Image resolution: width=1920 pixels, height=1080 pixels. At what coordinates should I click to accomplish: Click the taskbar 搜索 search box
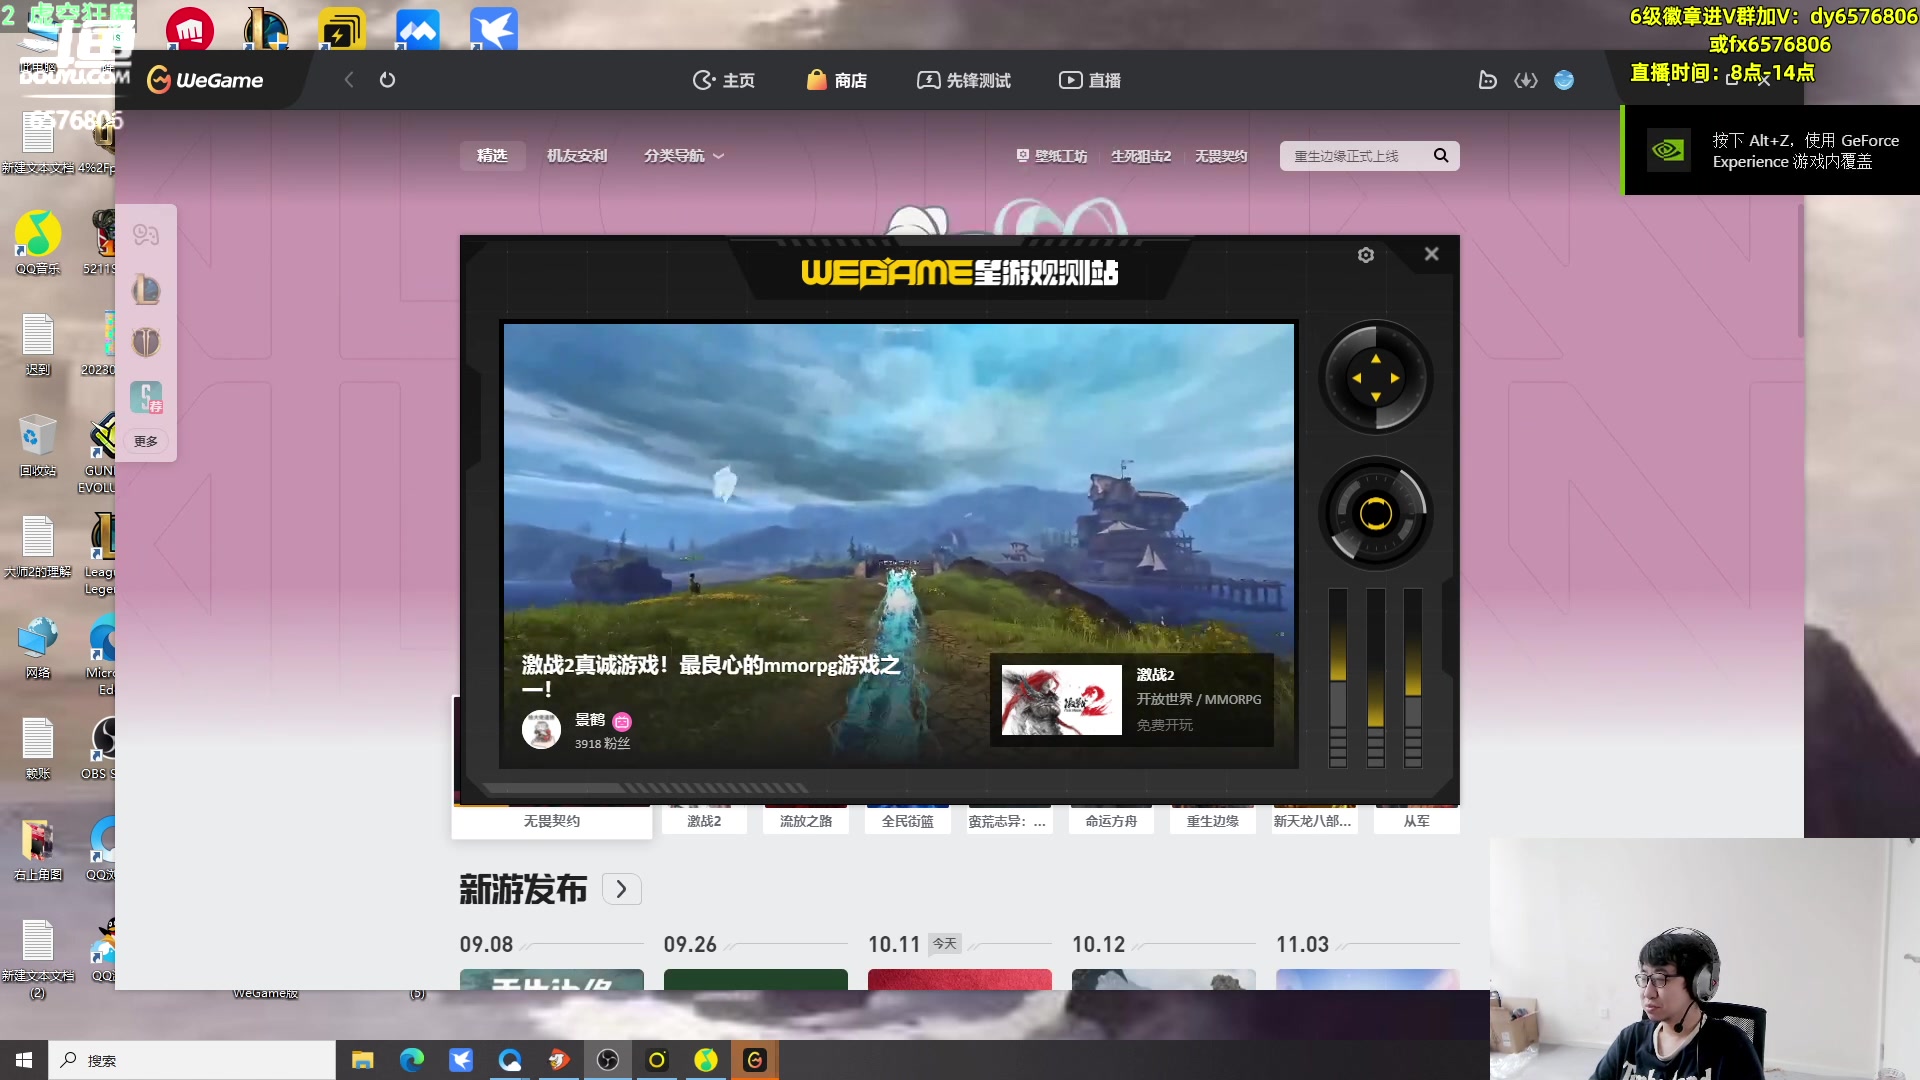click(192, 1060)
